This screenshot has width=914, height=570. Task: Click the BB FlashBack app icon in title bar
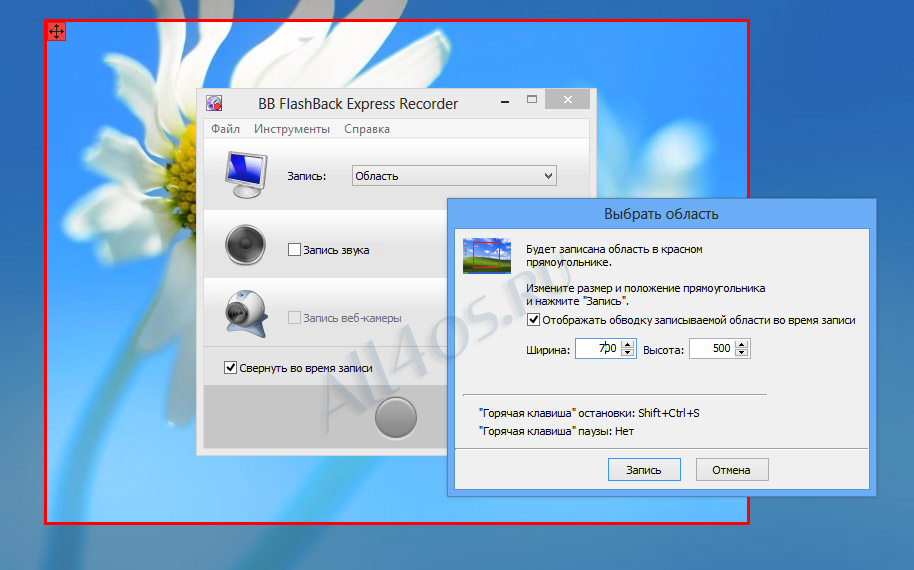coord(215,104)
